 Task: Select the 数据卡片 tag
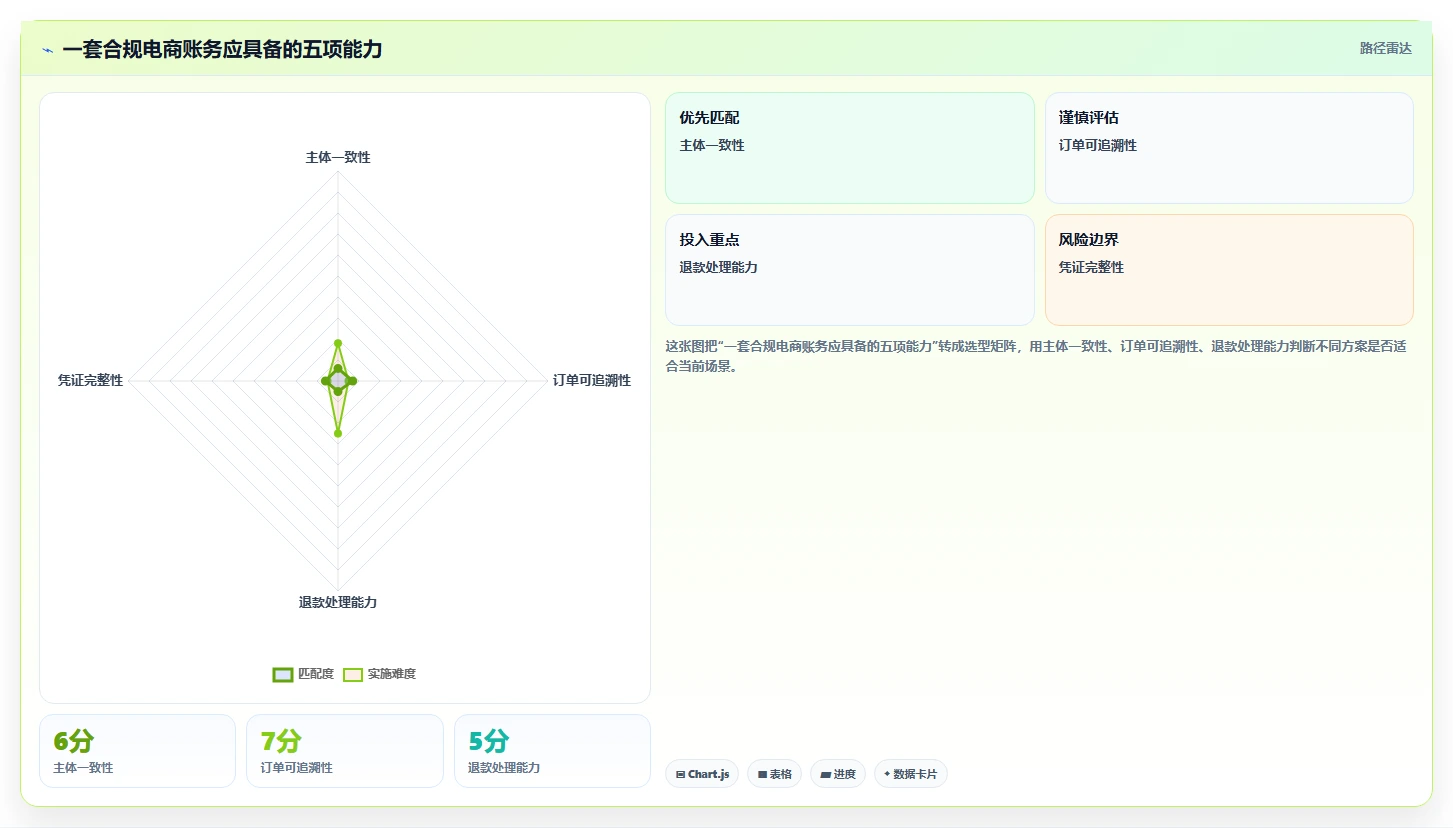tap(911, 774)
